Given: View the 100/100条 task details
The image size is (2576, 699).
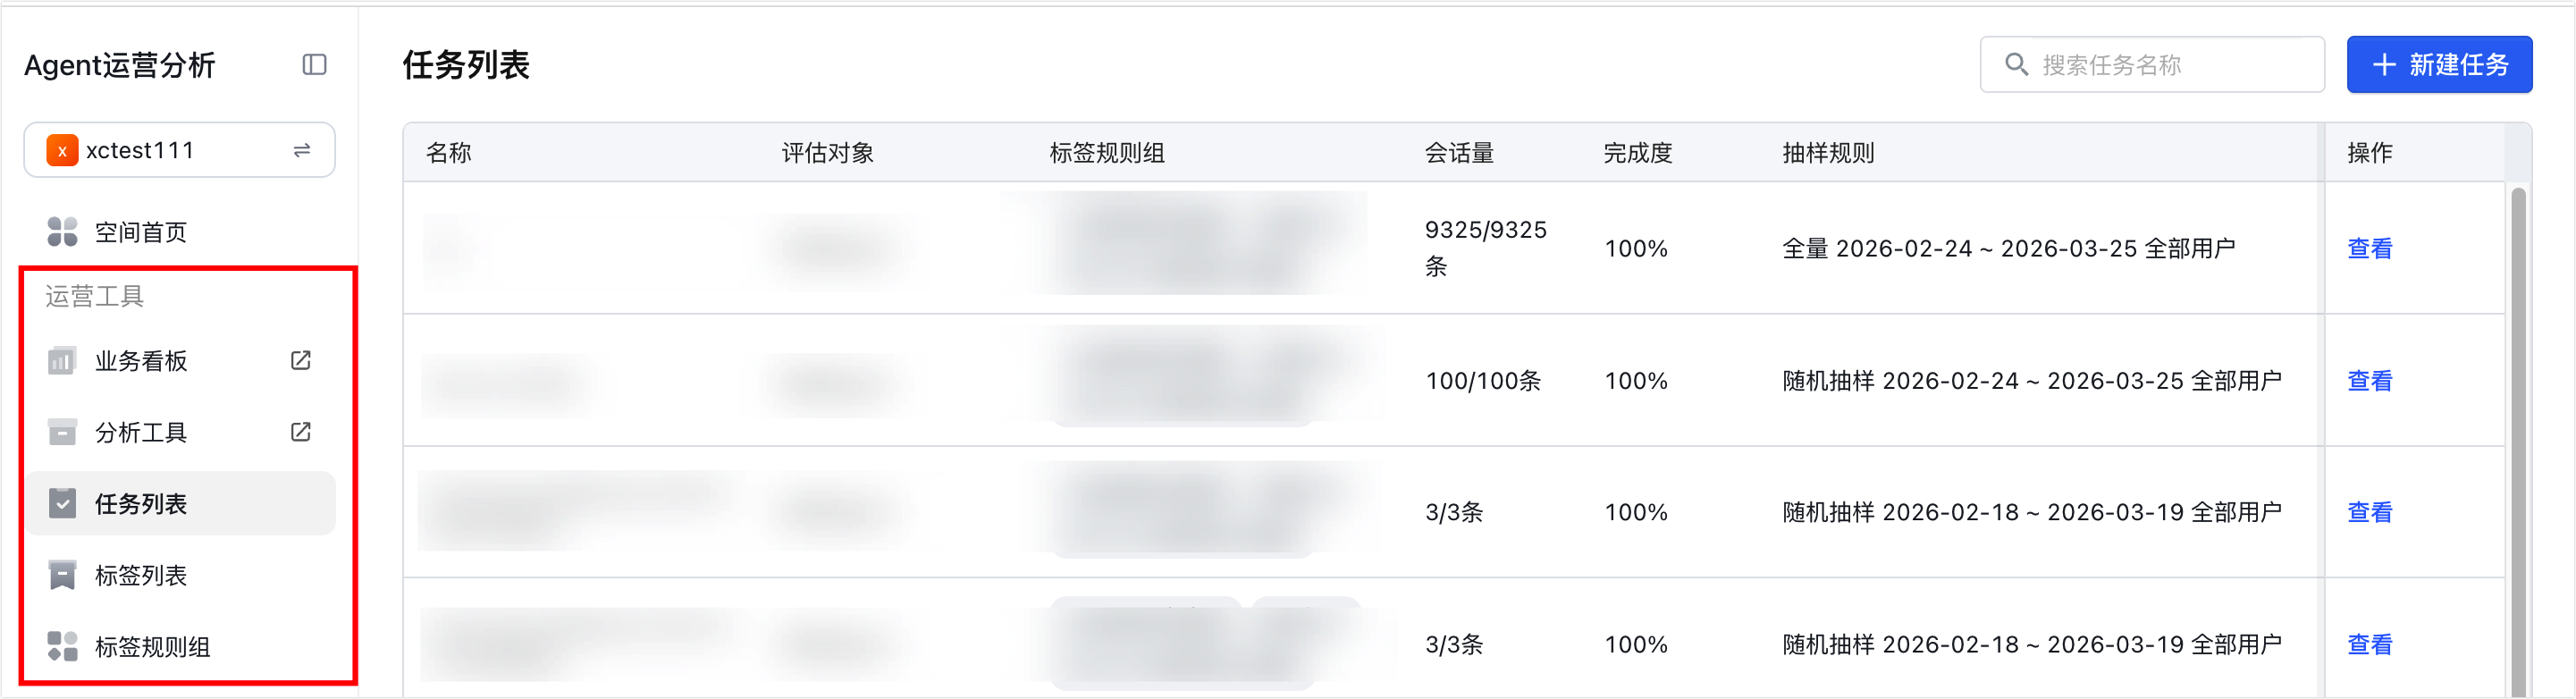Looking at the screenshot, I should (x=2369, y=381).
